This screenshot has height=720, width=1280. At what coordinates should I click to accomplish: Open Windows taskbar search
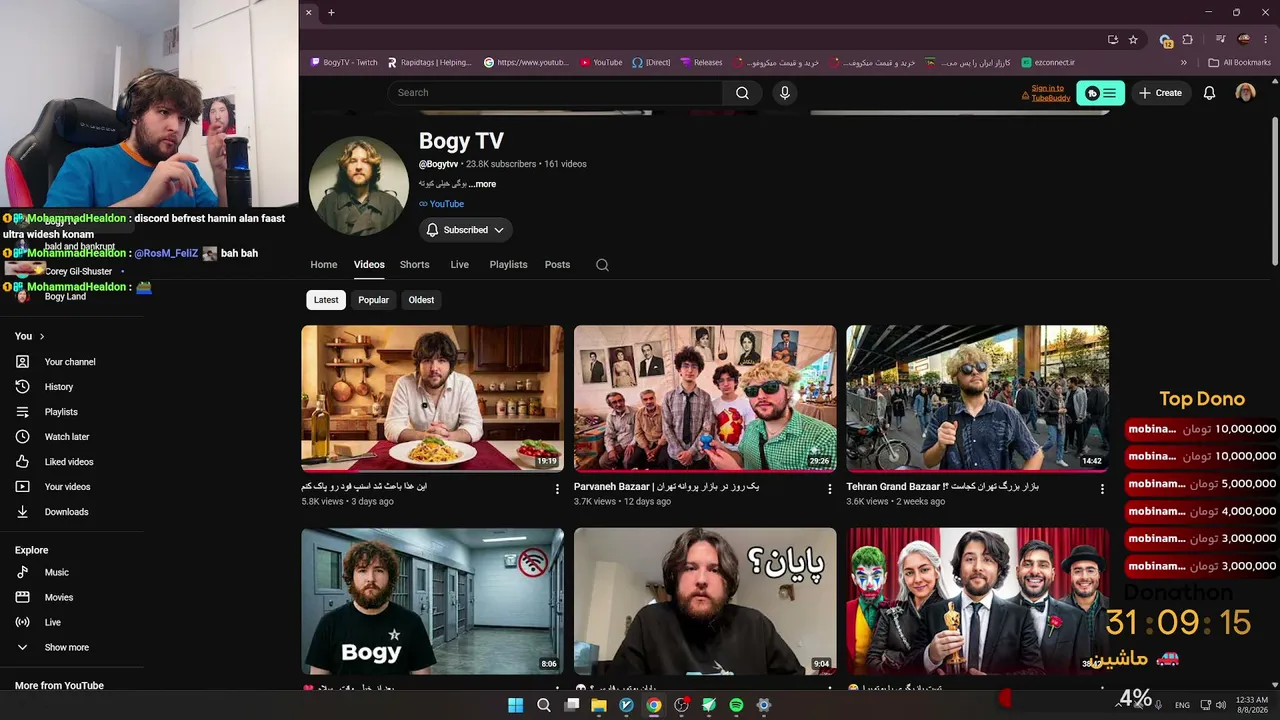[543, 705]
